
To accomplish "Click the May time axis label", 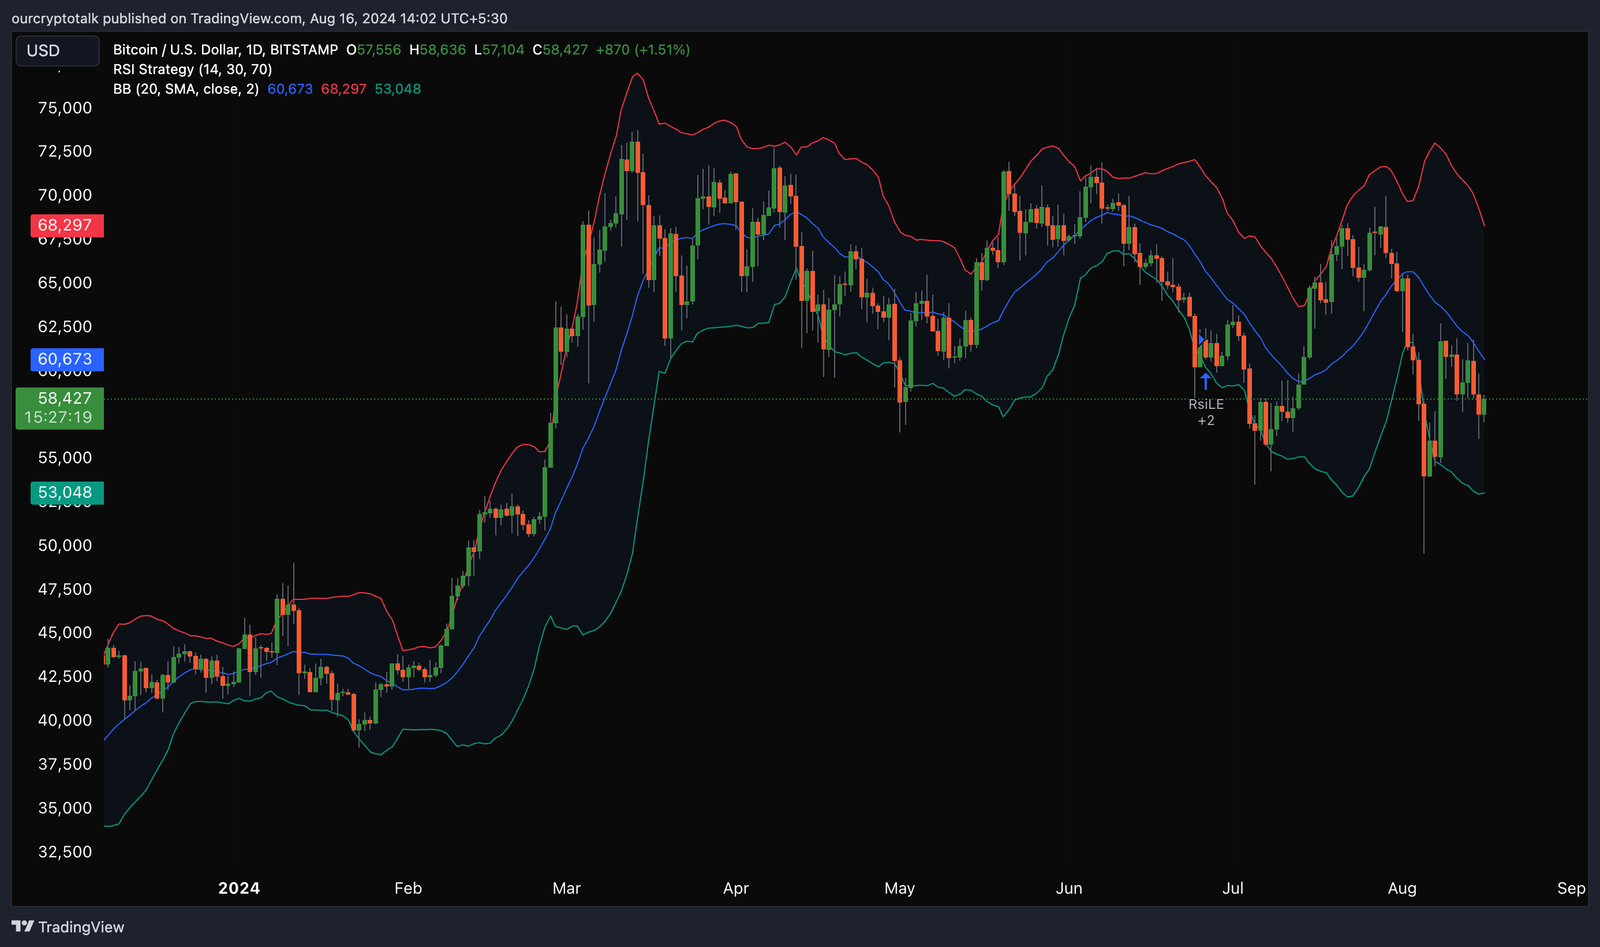I will point(900,888).
